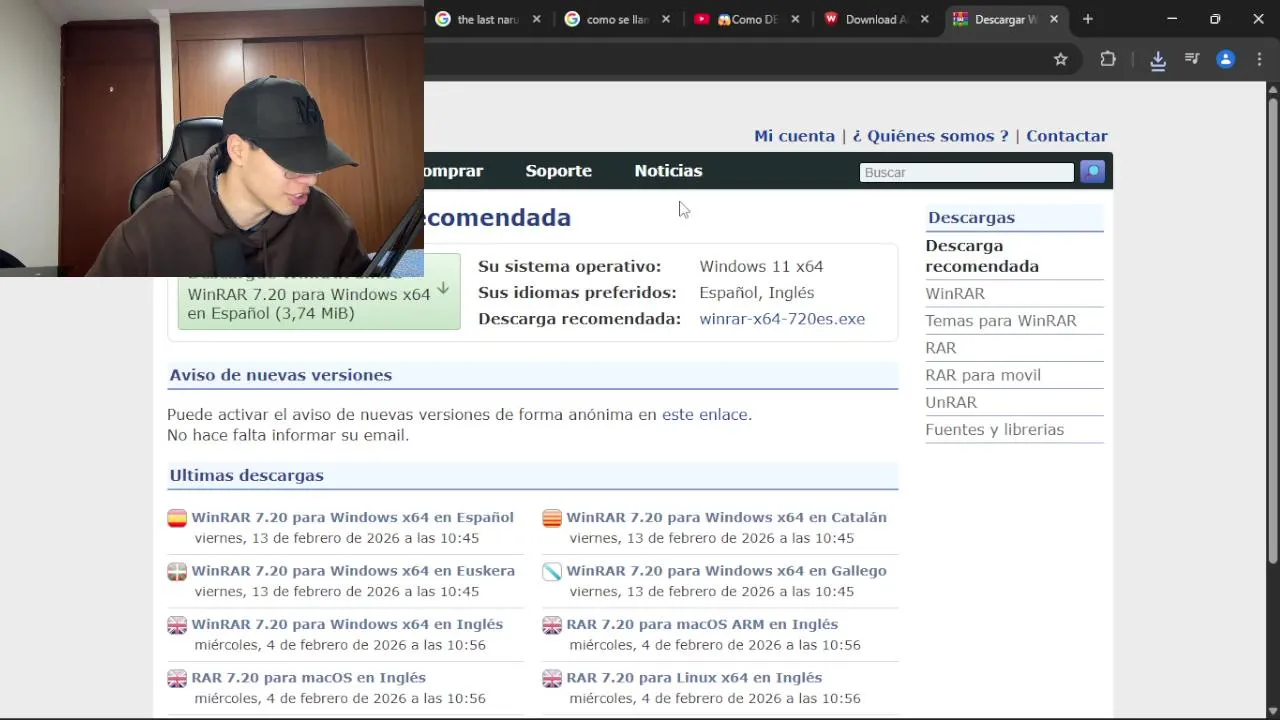The width and height of the screenshot is (1280, 720).
Task: Open UnRAR in the Descargas sidebar
Action: pos(951,402)
